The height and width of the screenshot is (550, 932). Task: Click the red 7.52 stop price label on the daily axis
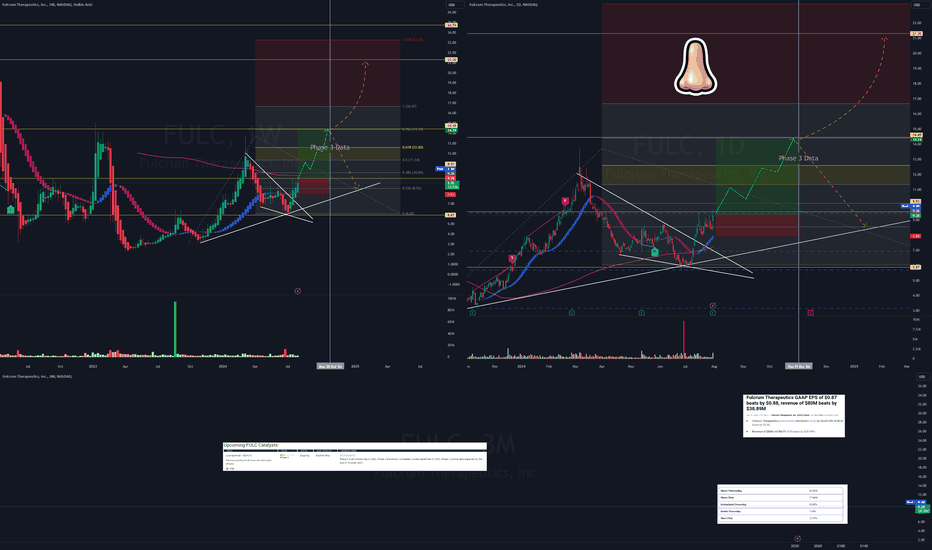[916, 236]
